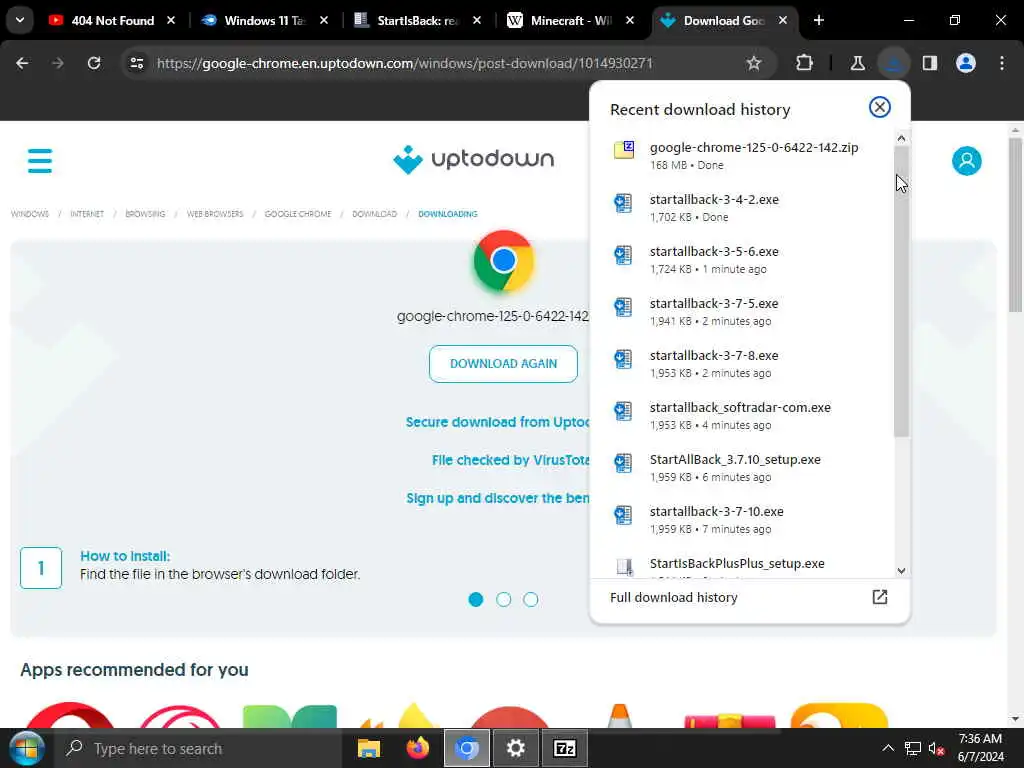Click the exe icon beside startallback-3-4-2.exe
The height and width of the screenshot is (768, 1024).
[623, 202]
